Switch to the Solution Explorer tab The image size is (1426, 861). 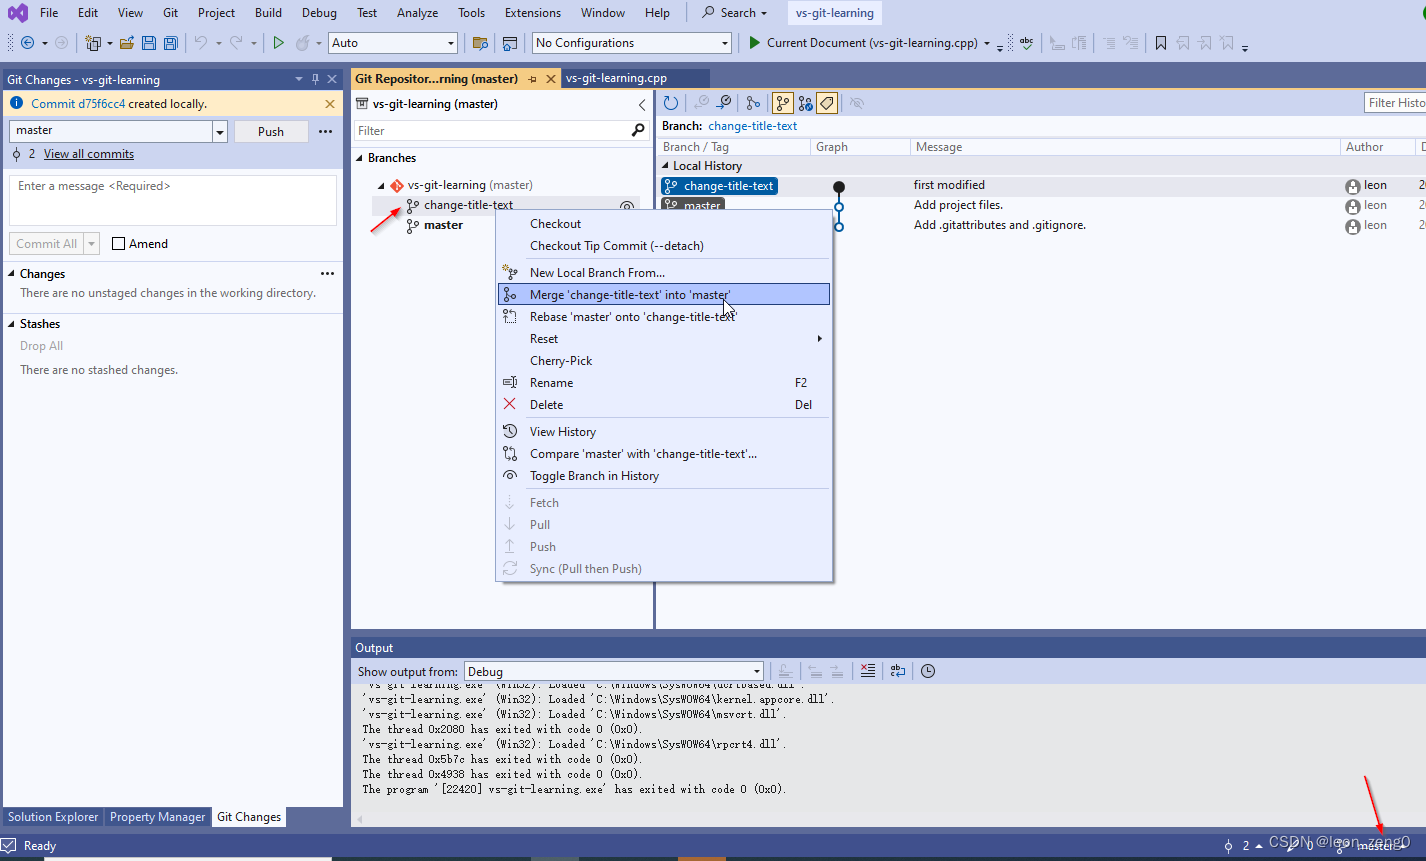coord(53,817)
